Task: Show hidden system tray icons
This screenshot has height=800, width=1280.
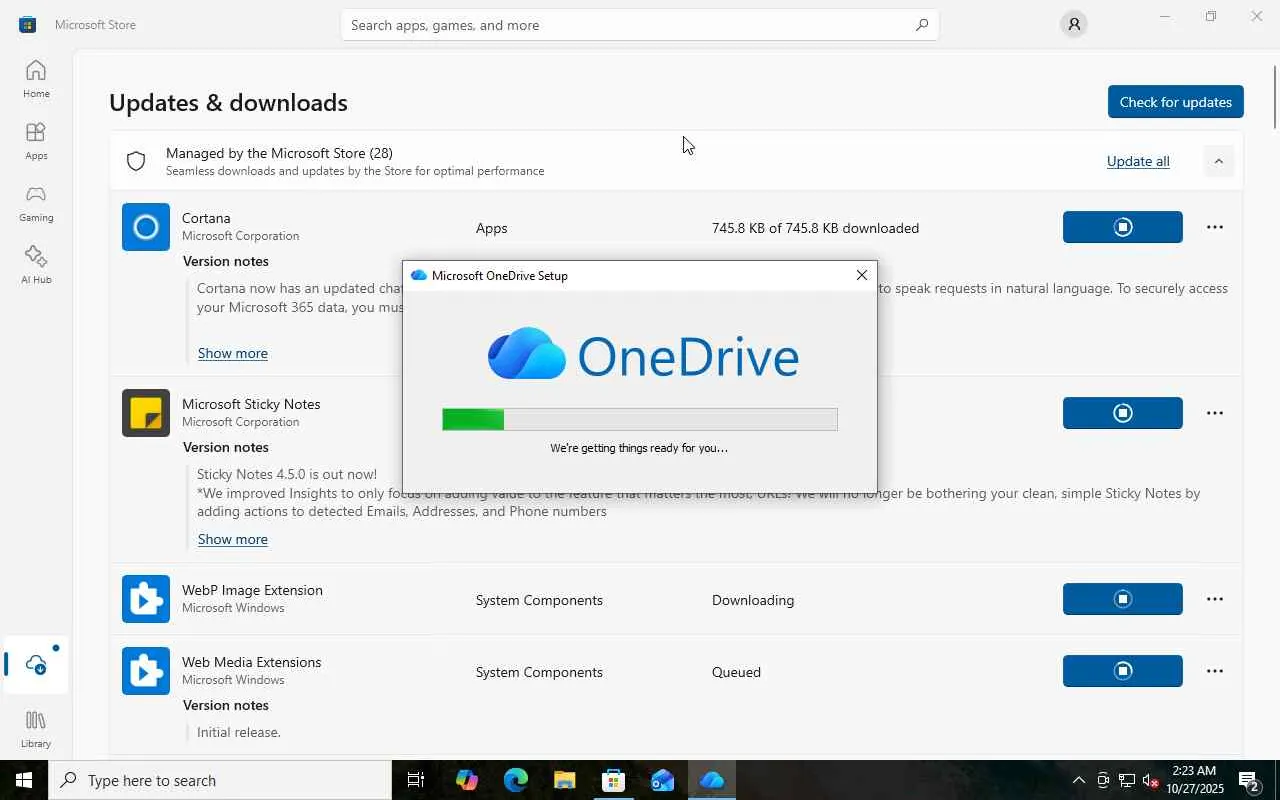Action: point(1078,780)
